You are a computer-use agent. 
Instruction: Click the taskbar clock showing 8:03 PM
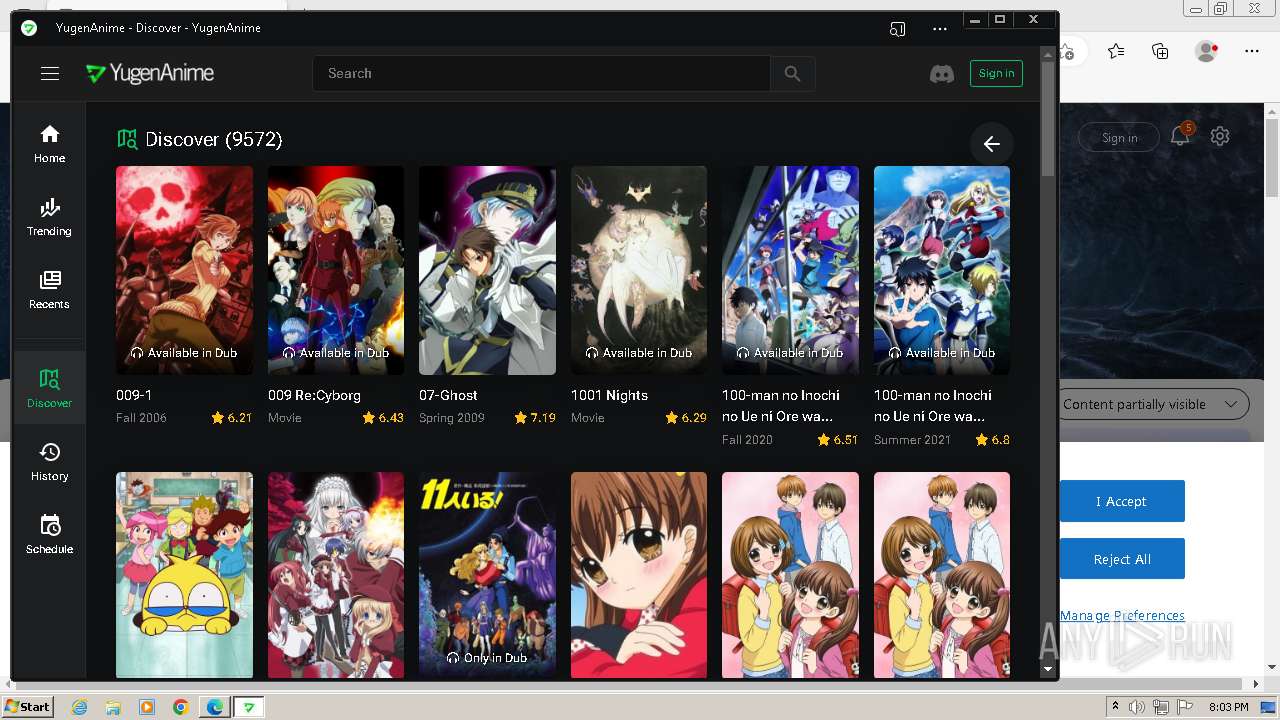[1229, 707]
